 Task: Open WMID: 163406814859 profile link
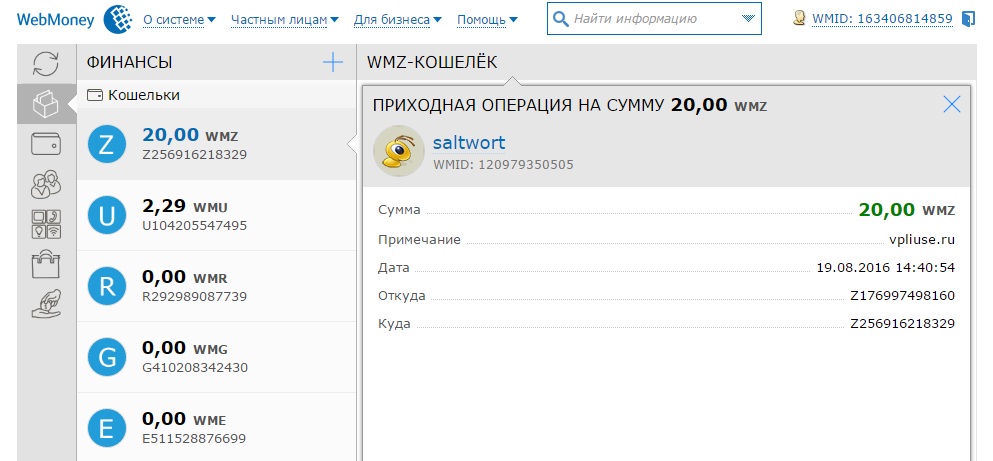pyautogui.click(x=882, y=19)
